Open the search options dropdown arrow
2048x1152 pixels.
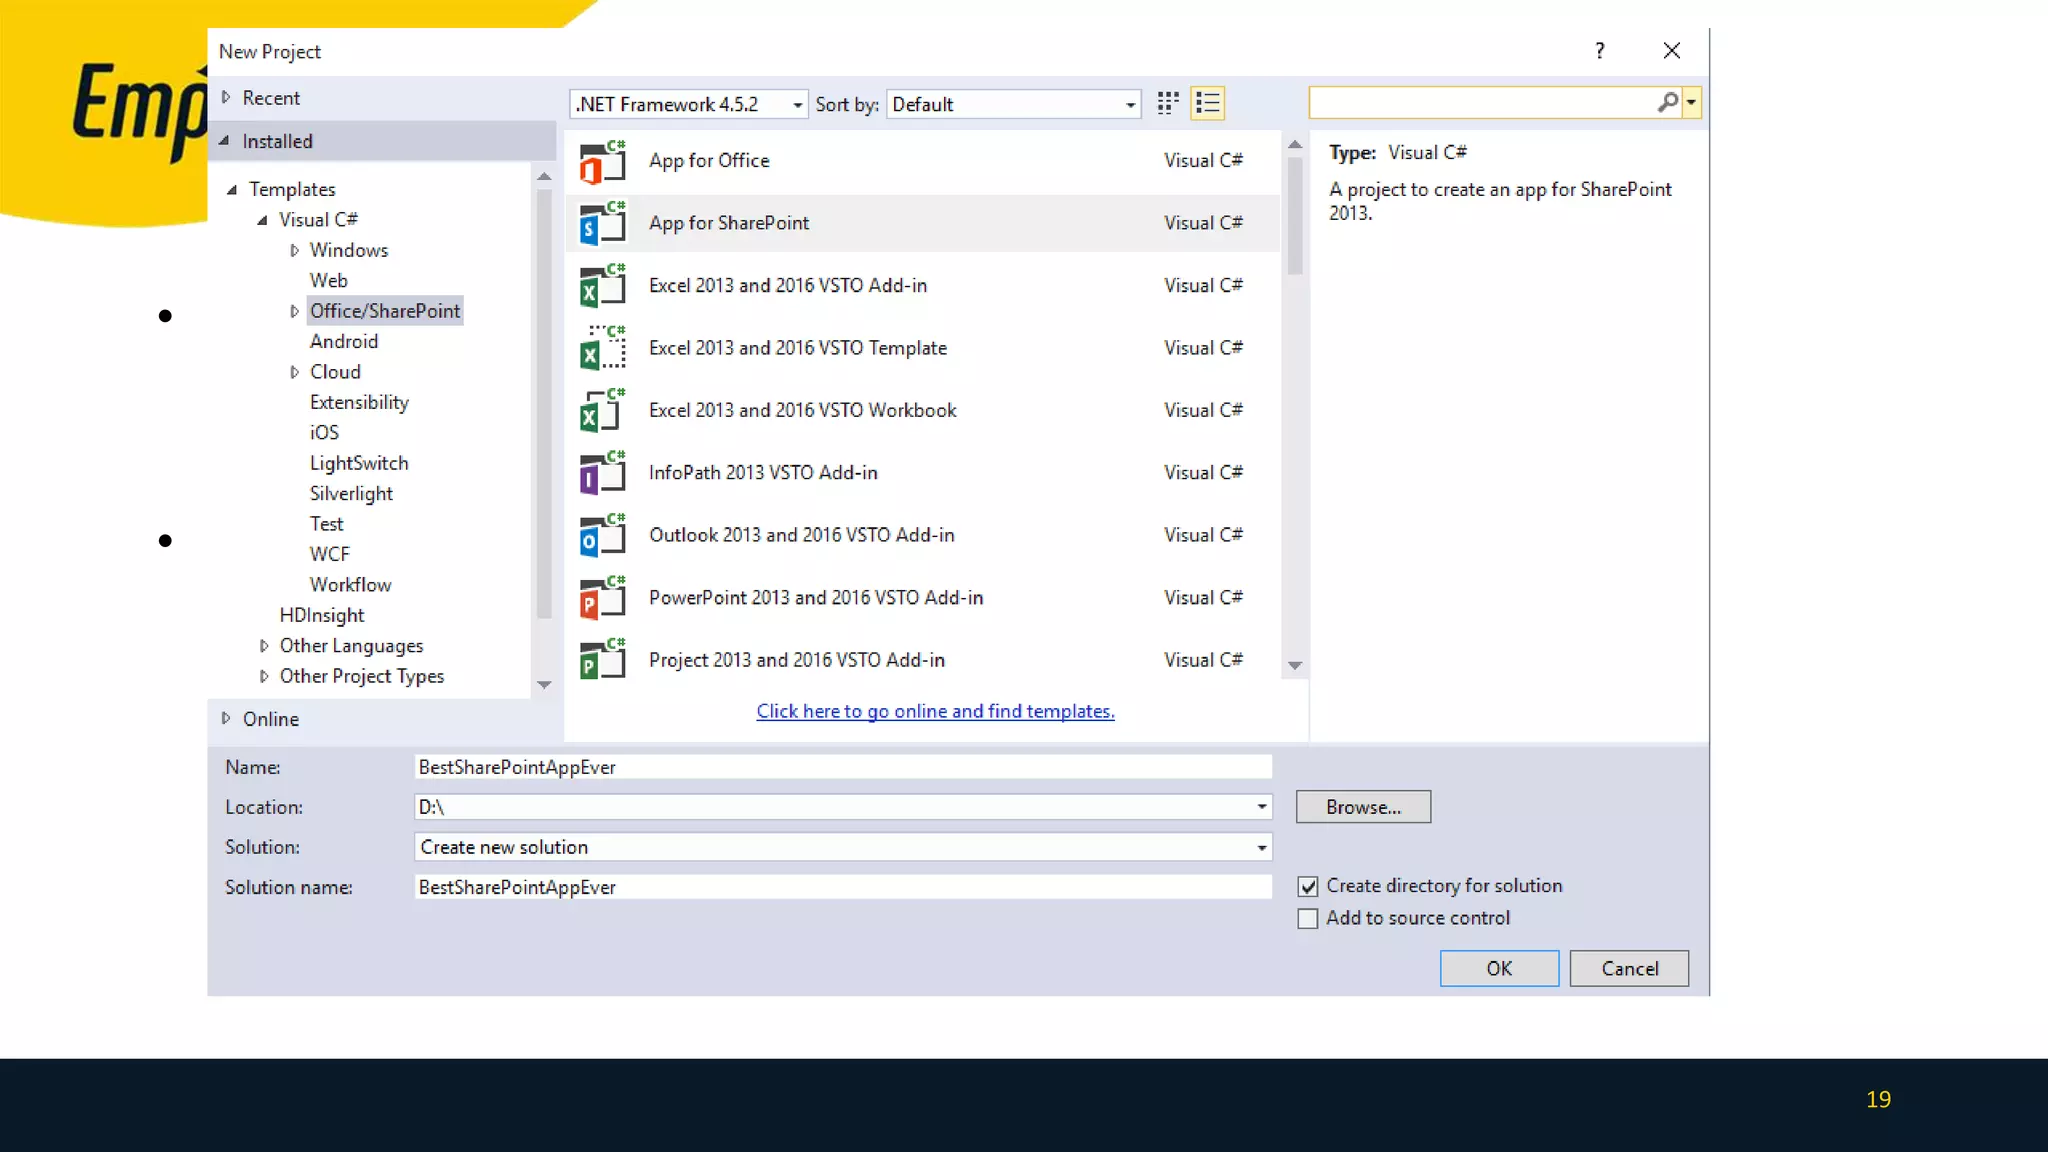1691,102
